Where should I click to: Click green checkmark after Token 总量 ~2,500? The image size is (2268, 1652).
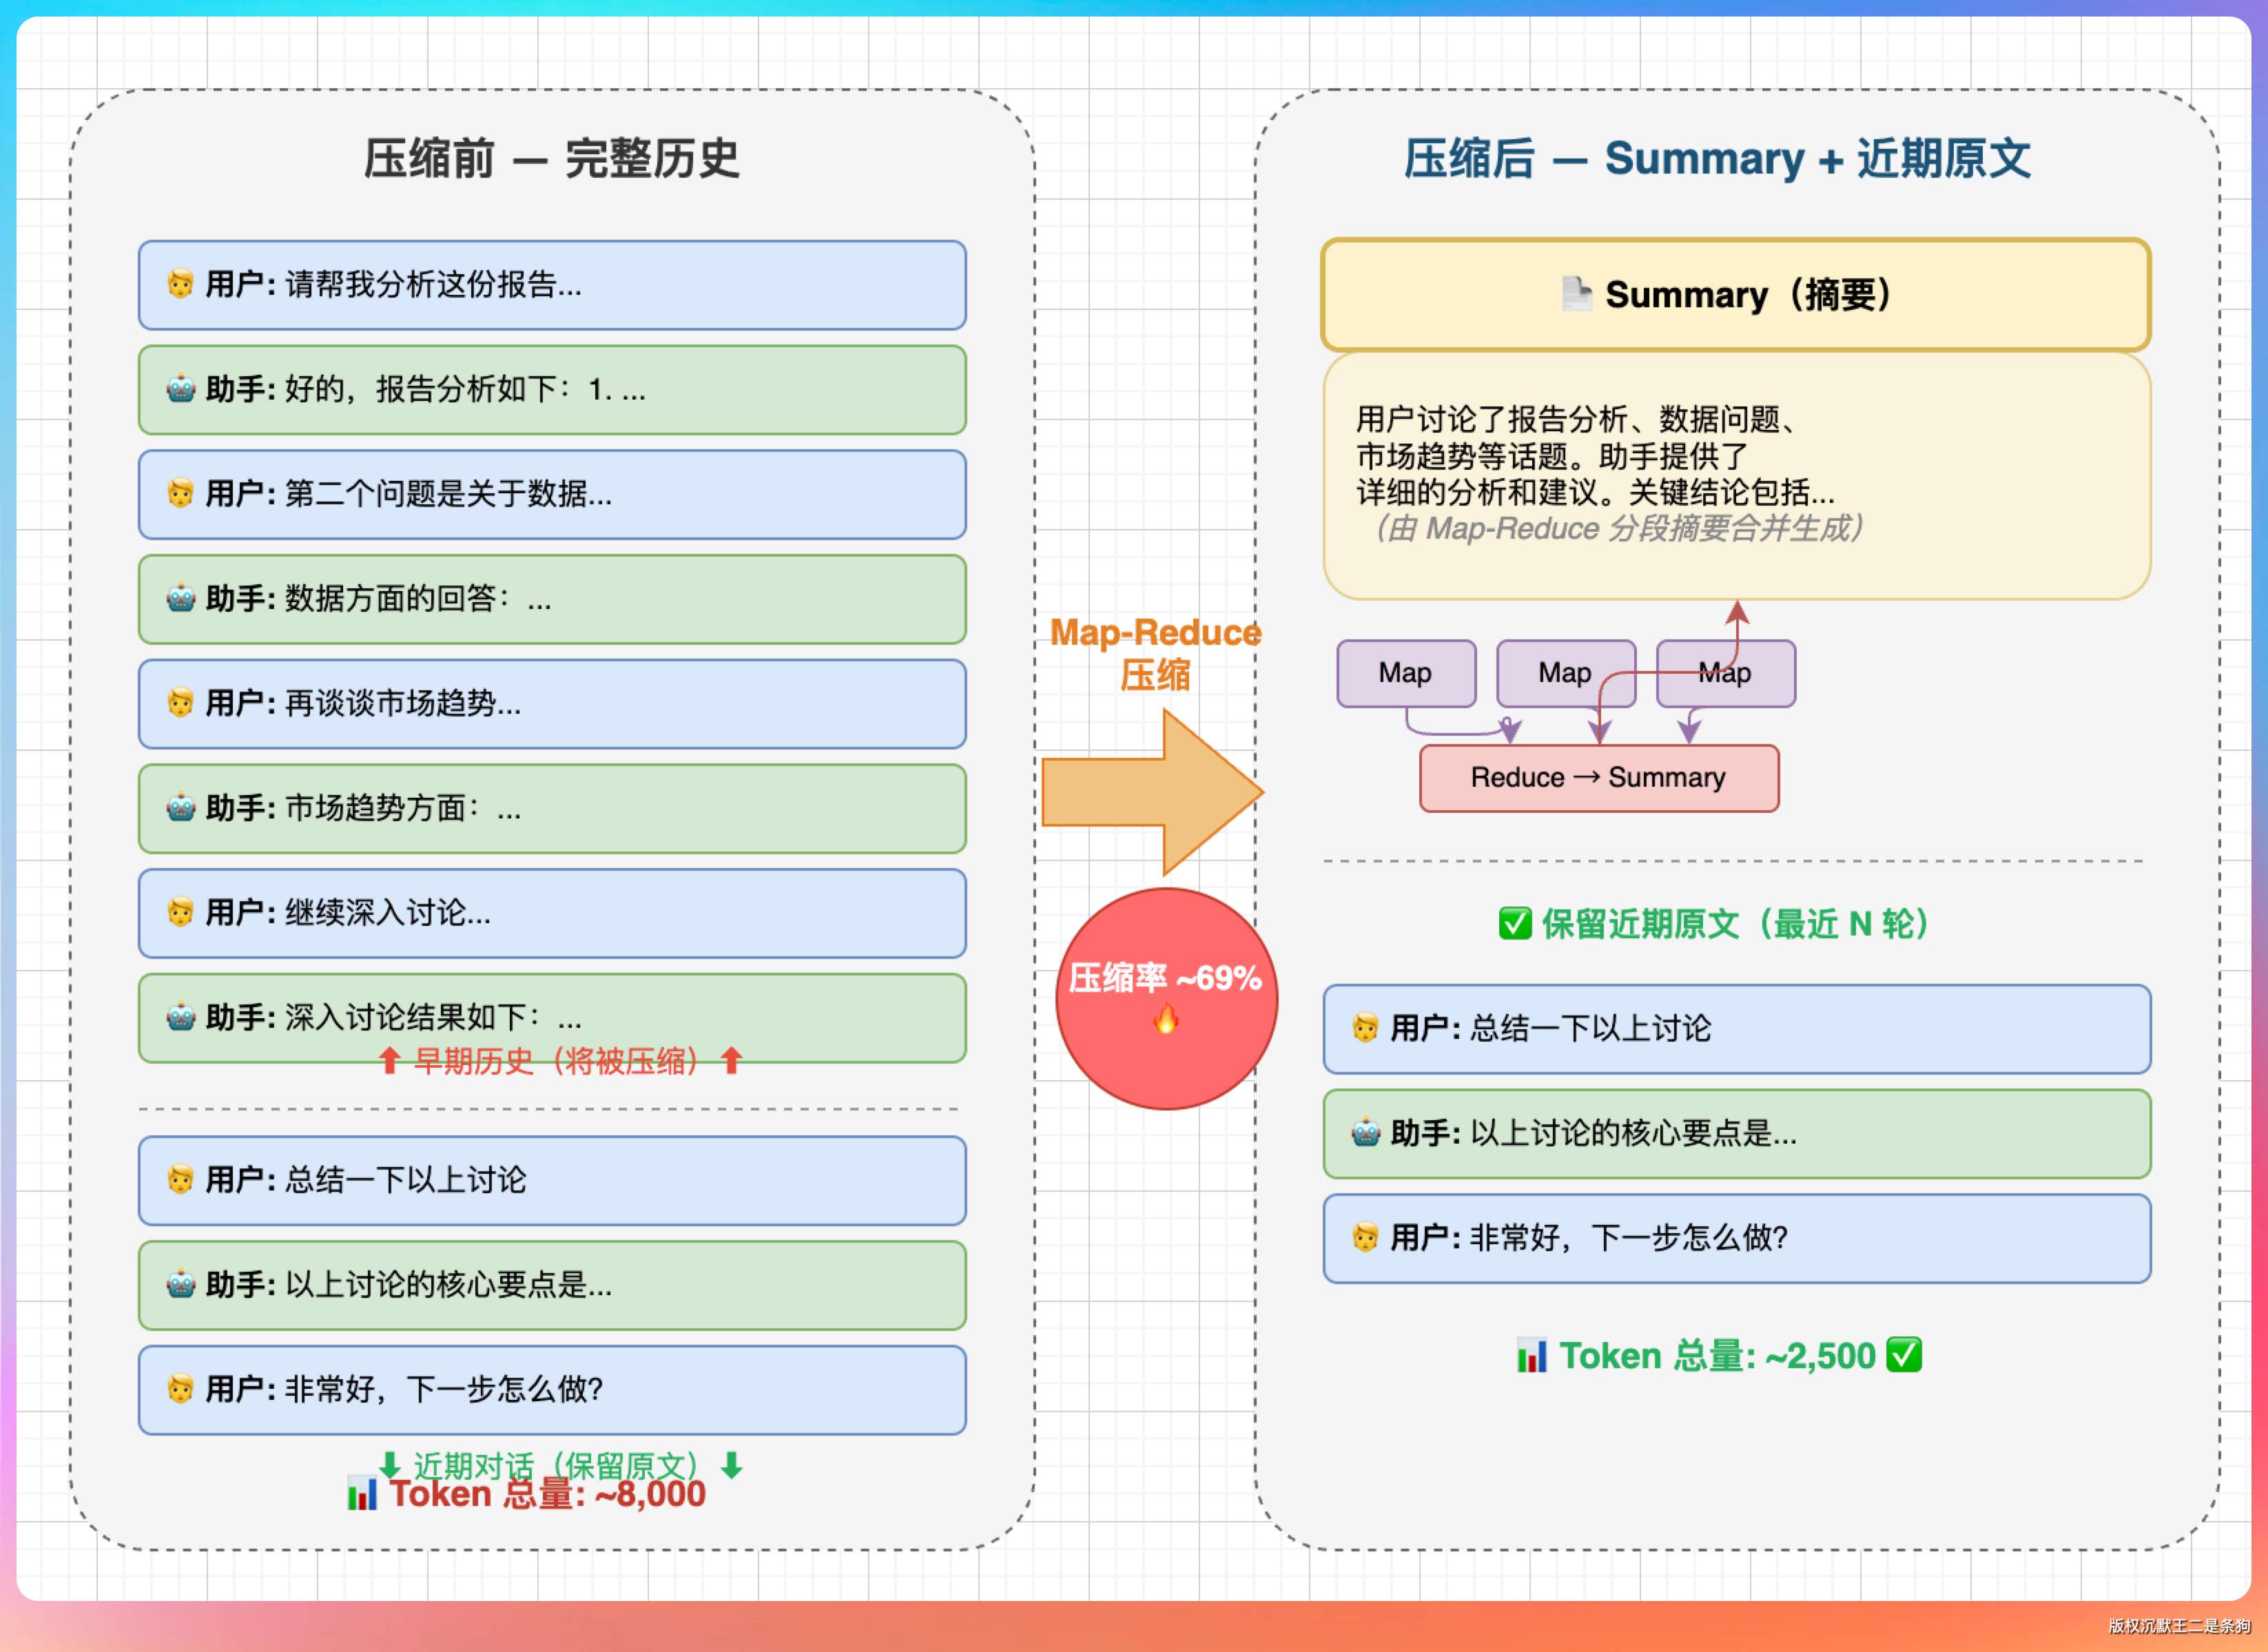point(1904,1356)
